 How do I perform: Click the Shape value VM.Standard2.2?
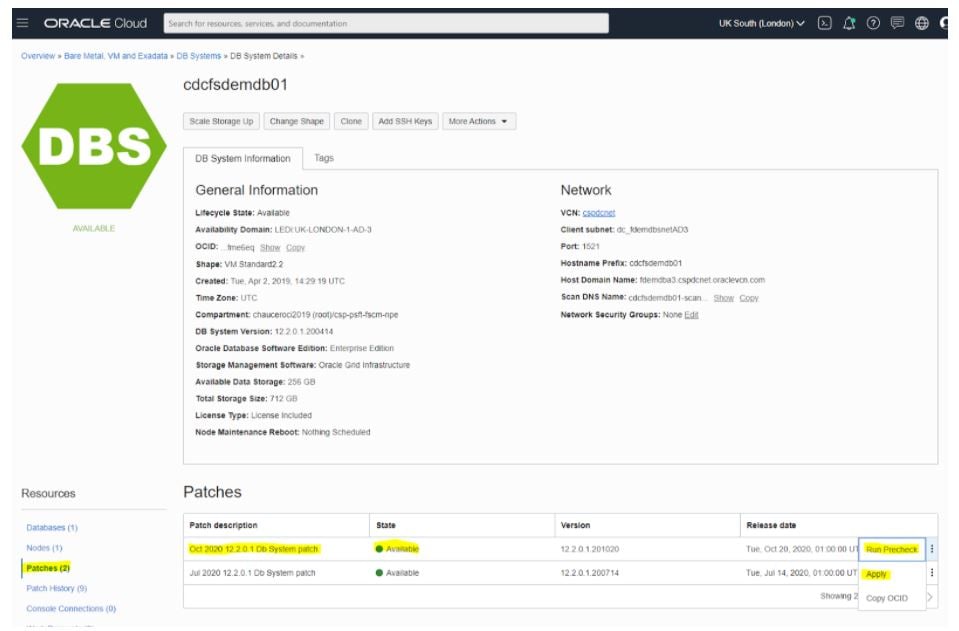tap(254, 265)
